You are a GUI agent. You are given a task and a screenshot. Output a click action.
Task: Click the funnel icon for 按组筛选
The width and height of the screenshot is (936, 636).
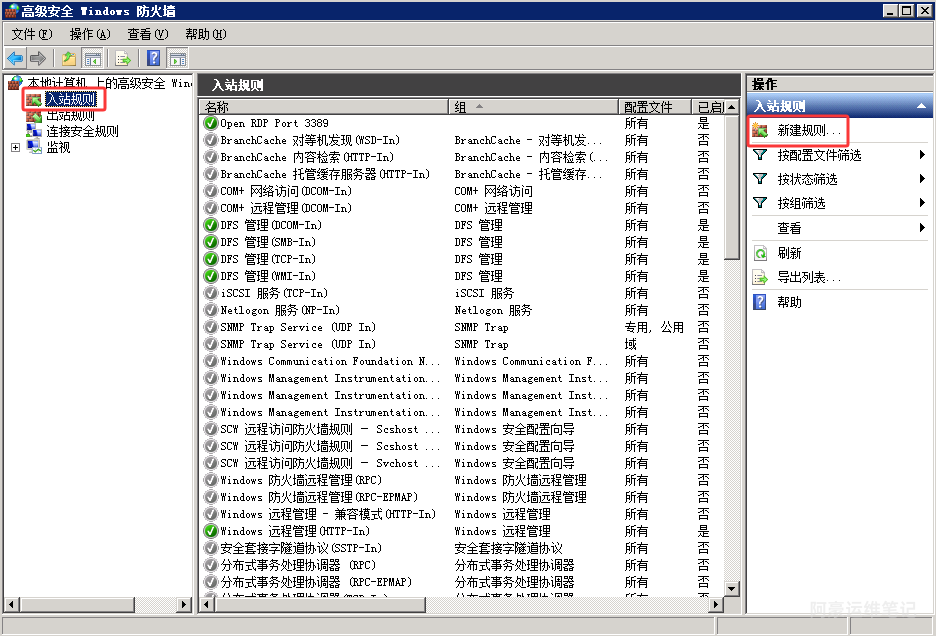pyautogui.click(x=760, y=203)
